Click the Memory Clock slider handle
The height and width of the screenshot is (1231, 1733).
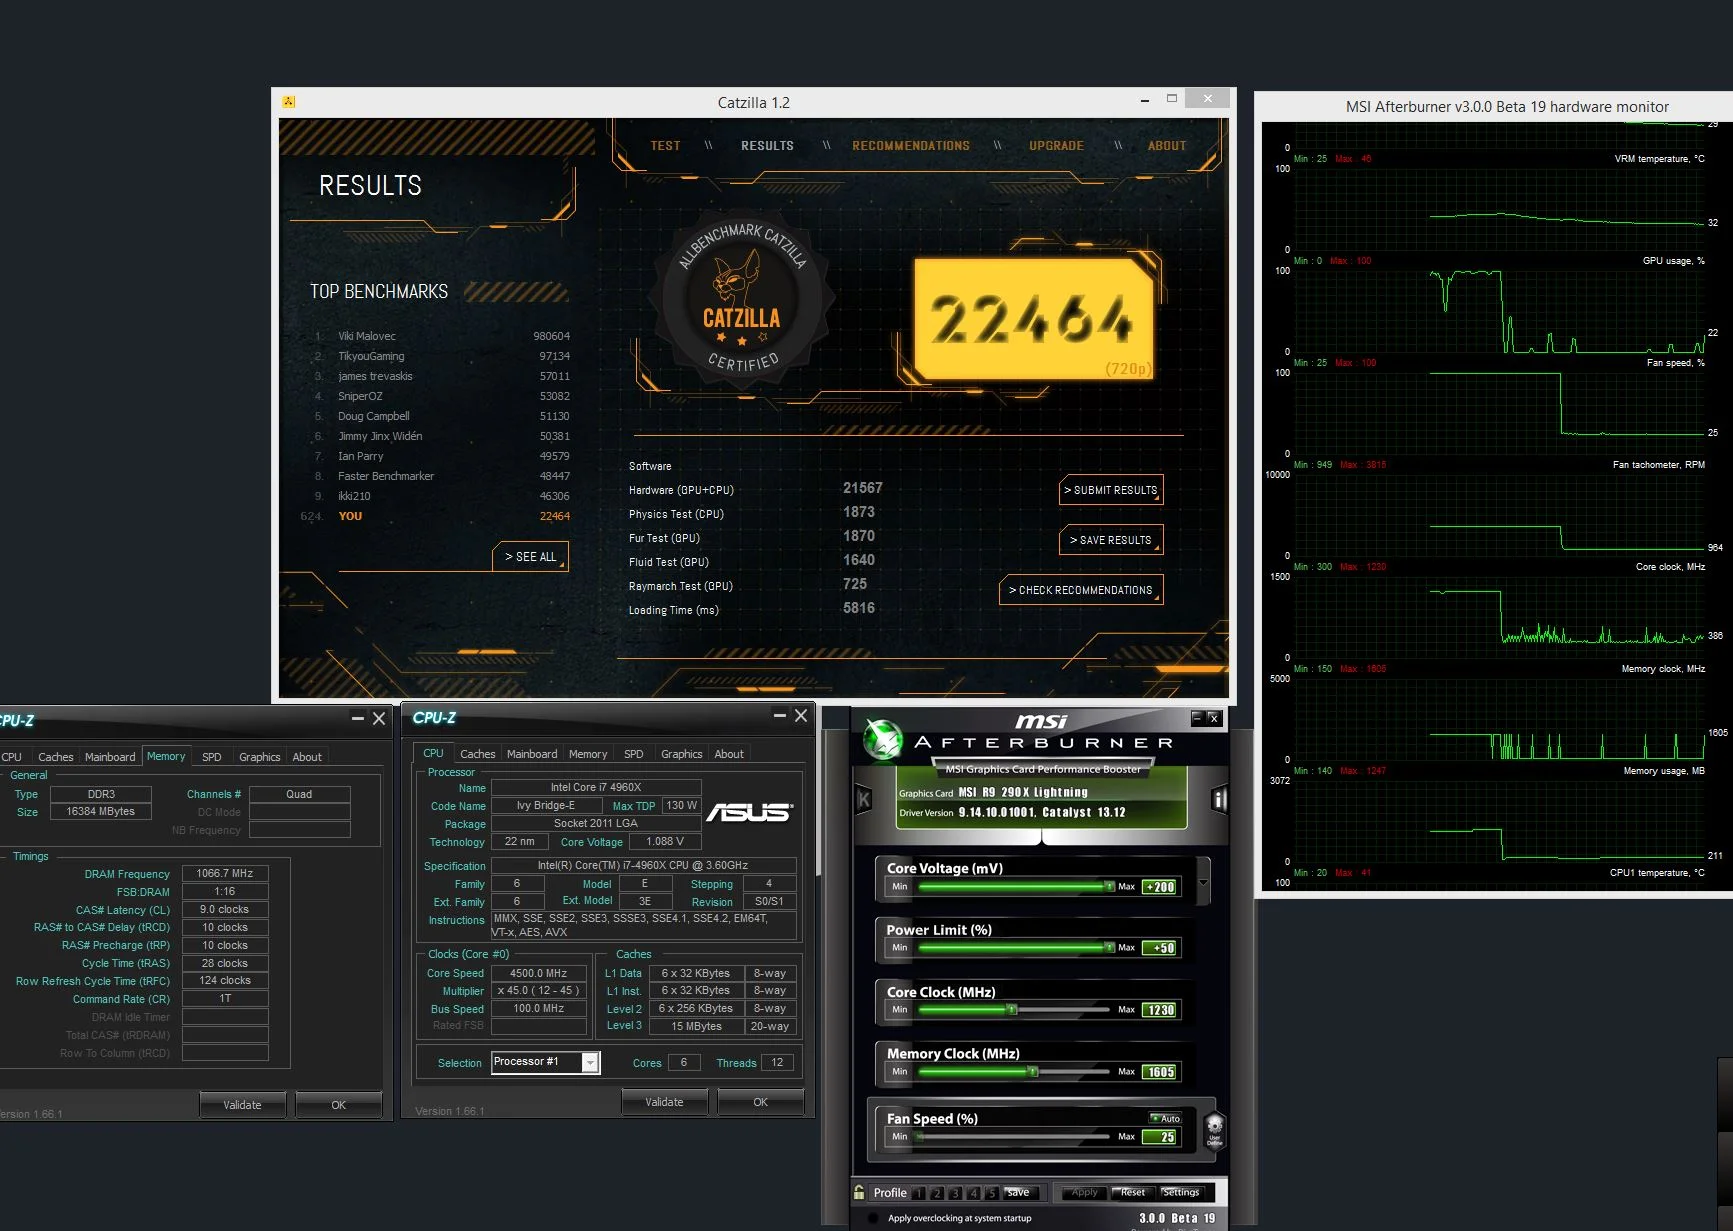1033,1072
